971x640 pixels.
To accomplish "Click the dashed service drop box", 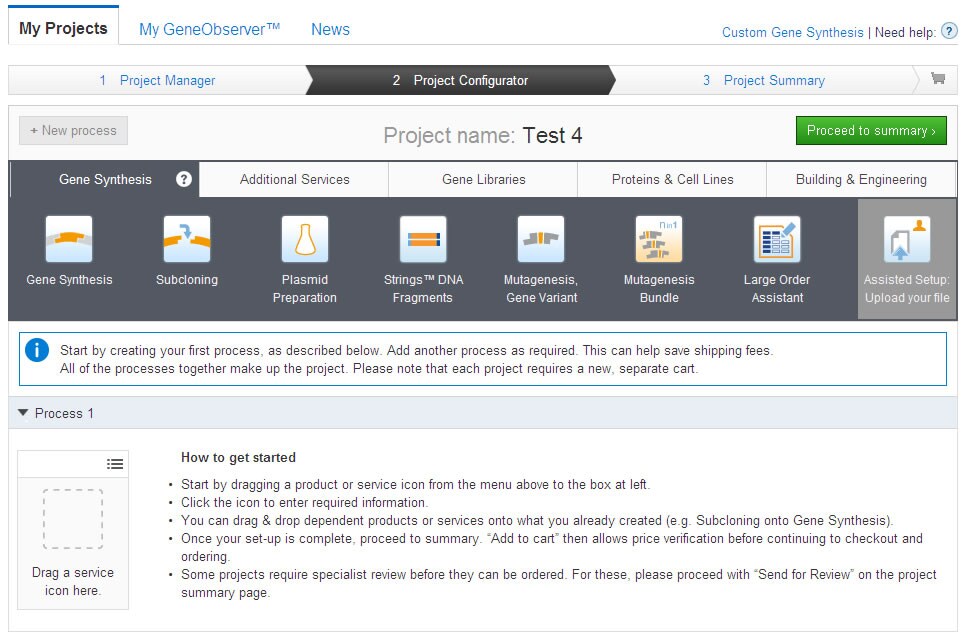I will [73, 518].
